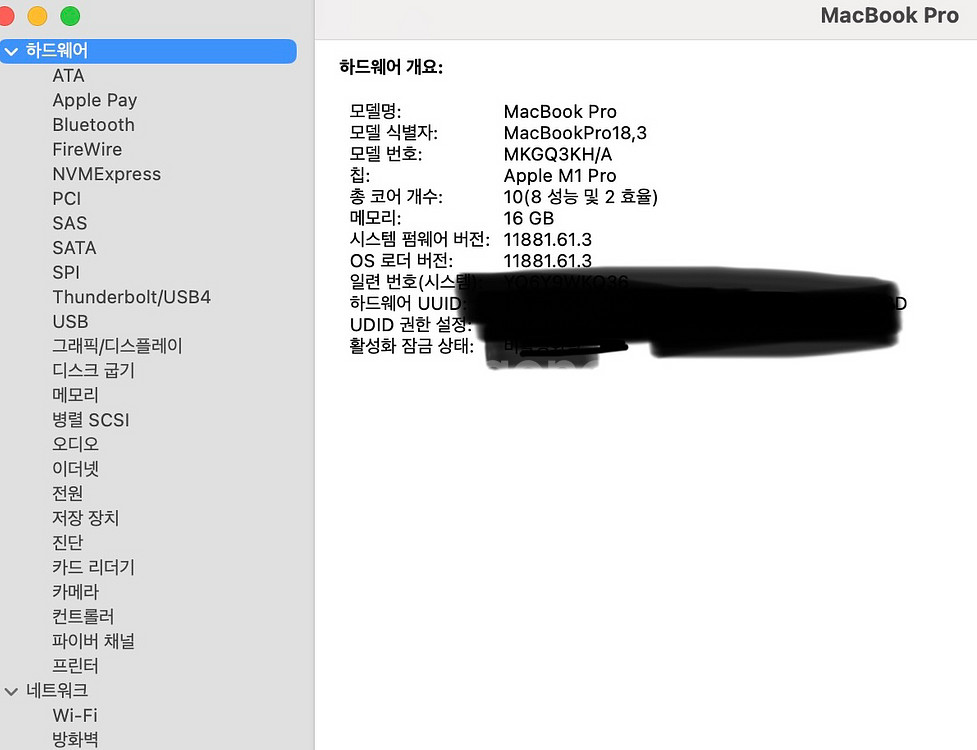The height and width of the screenshot is (750, 977).
Task: Select ATA under the 하드웨어 section
Action: [68, 75]
